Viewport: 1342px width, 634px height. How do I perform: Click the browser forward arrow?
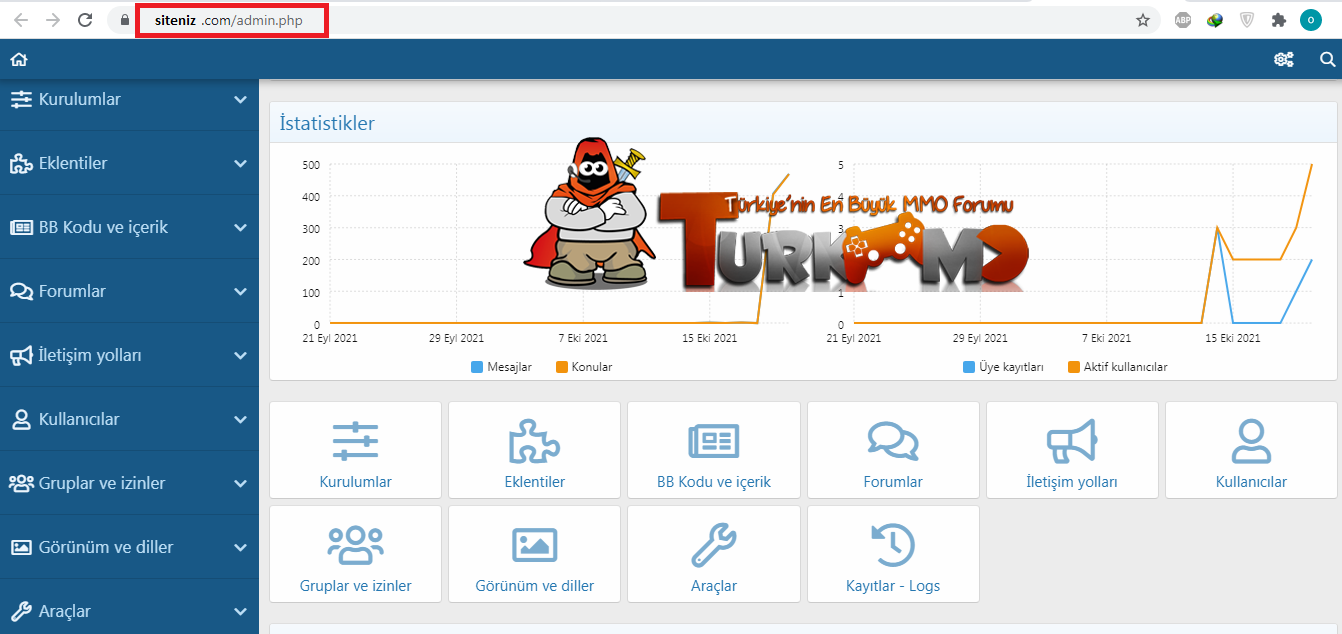pos(53,20)
